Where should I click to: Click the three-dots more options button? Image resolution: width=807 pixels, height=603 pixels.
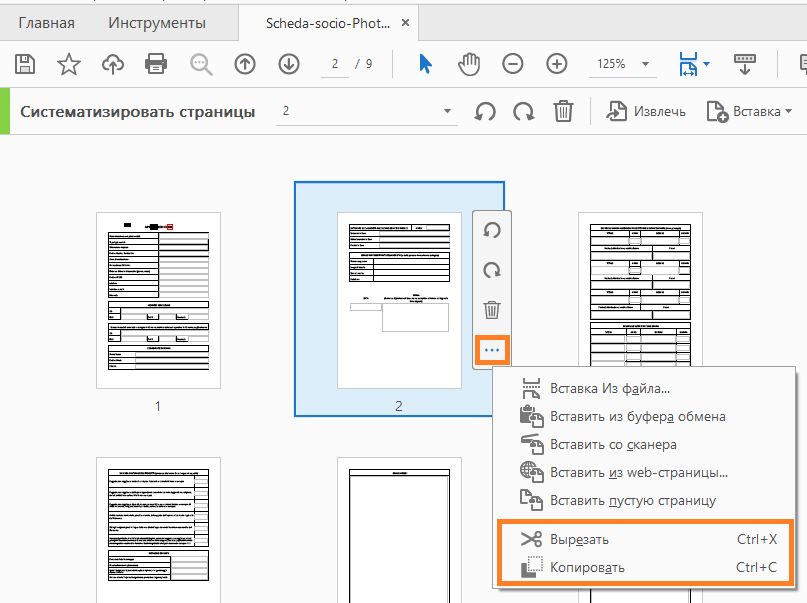[x=492, y=350]
